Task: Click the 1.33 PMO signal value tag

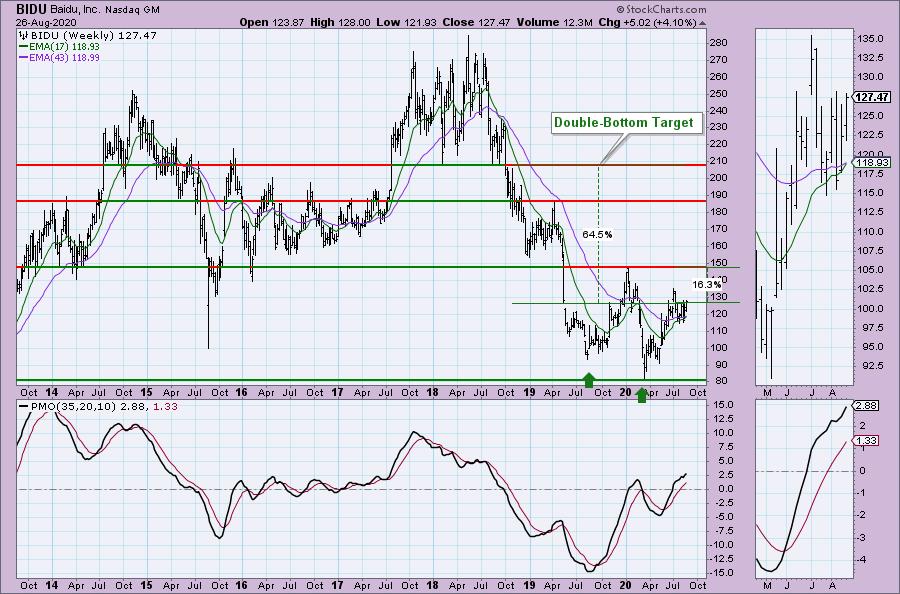Action: tap(866, 440)
